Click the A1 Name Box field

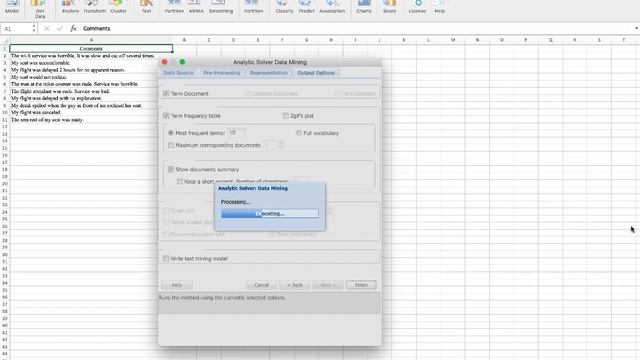(x=16, y=29)
